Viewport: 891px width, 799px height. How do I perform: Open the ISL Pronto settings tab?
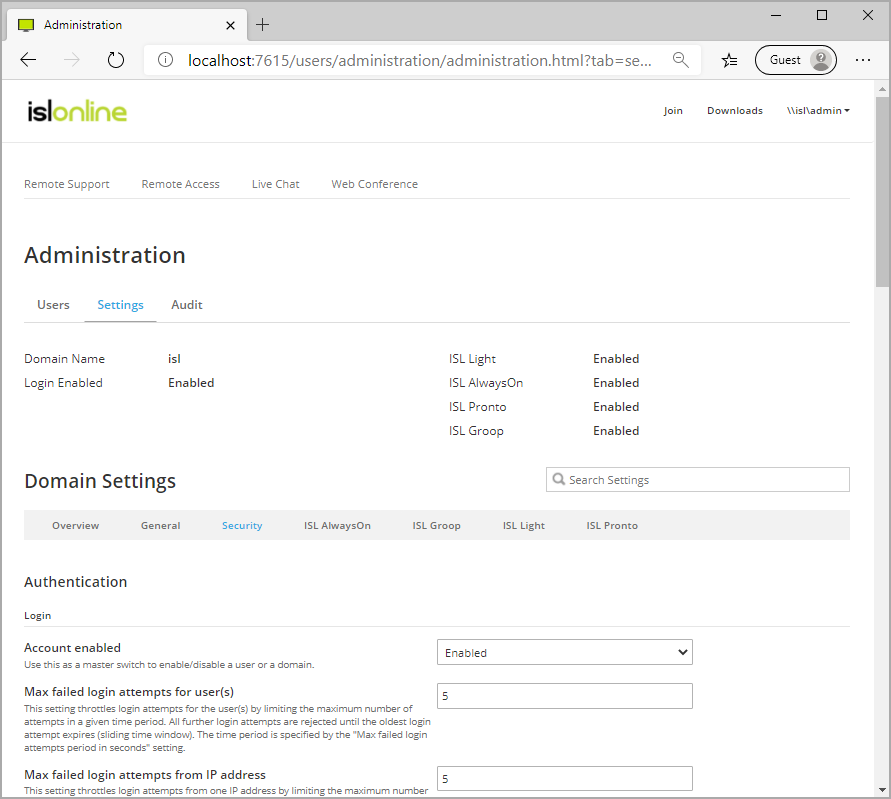point(612,526)
